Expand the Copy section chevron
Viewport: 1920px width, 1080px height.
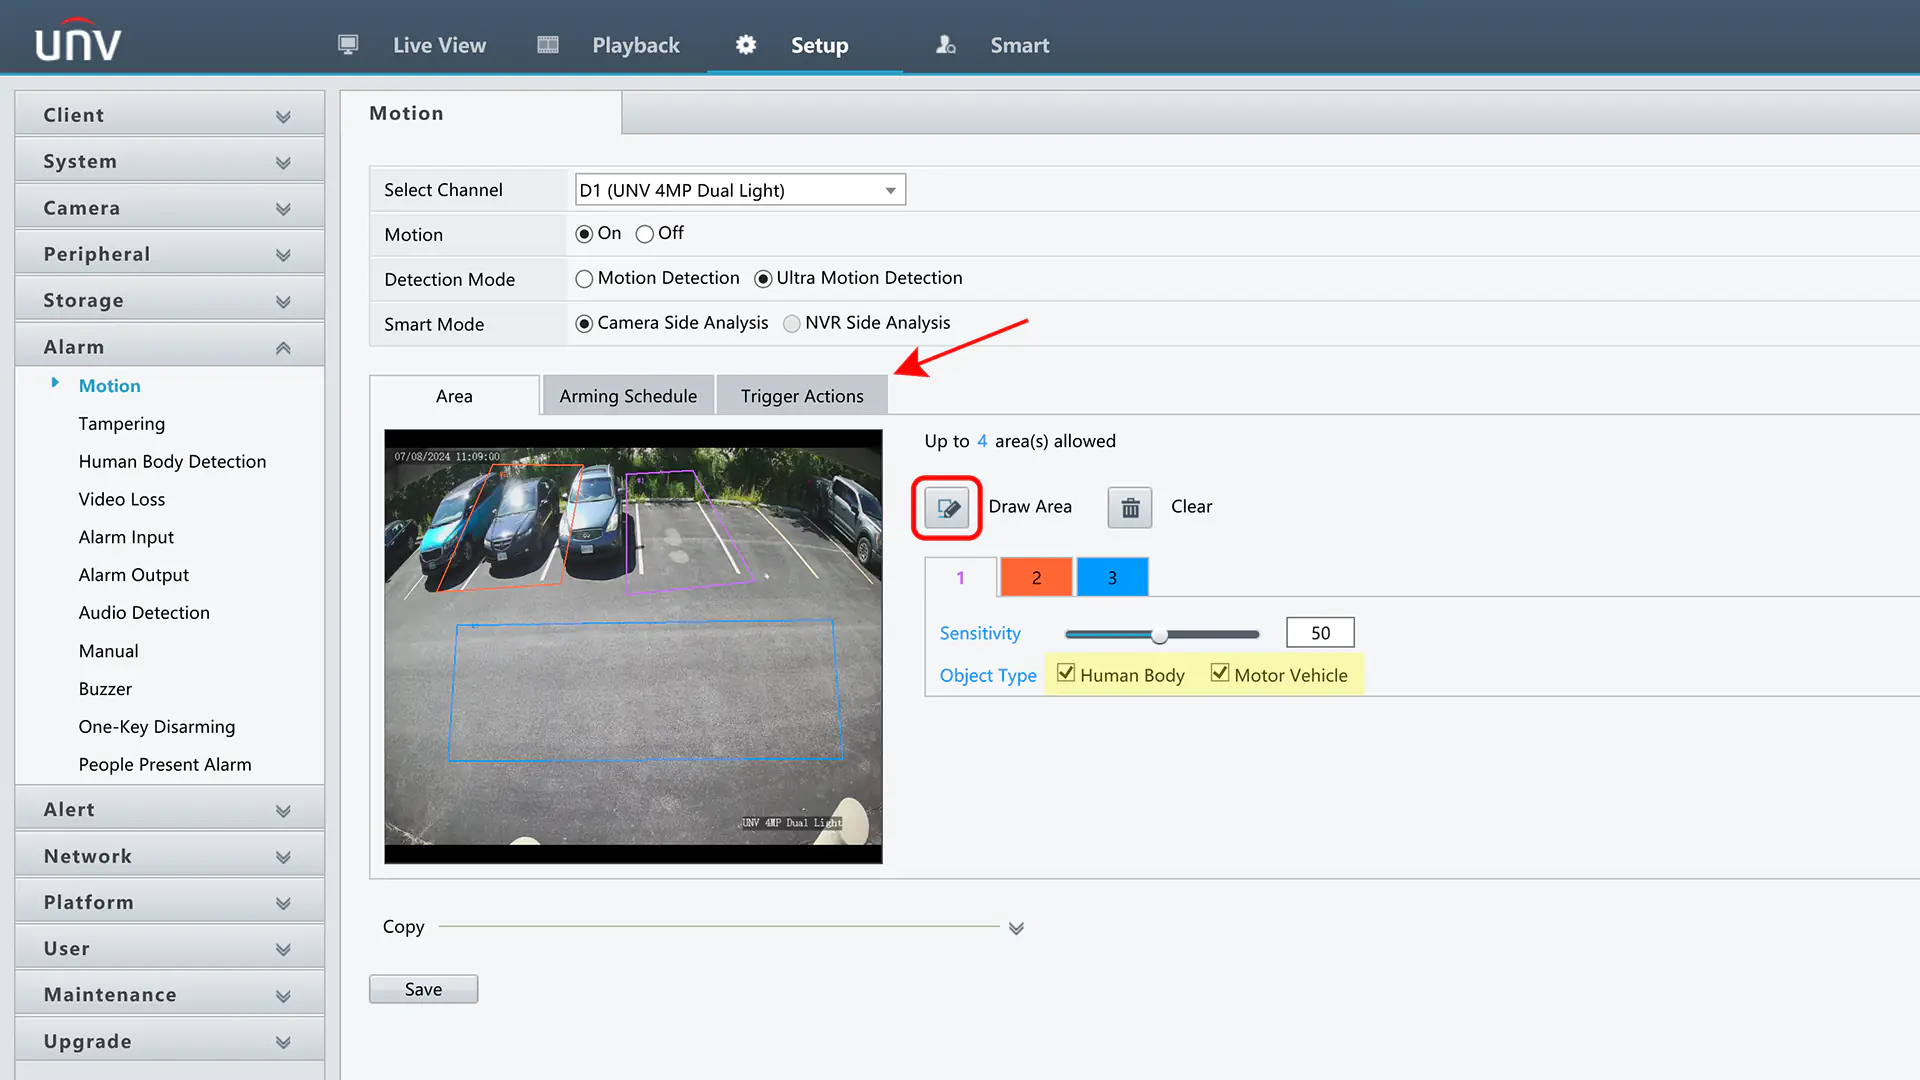click(1017, 927)
